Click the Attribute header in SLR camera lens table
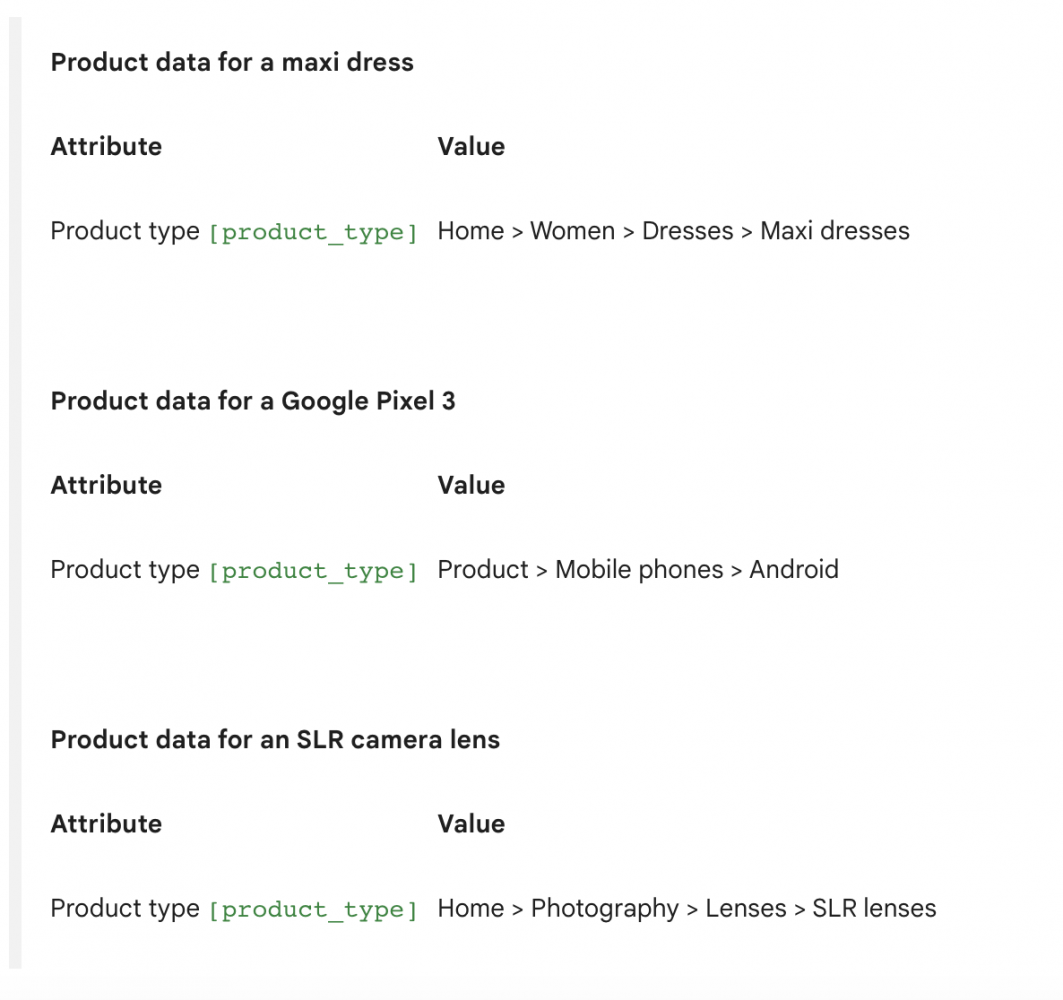The height and width of the screenshot is (1000, 1063). tap(106, 824)
